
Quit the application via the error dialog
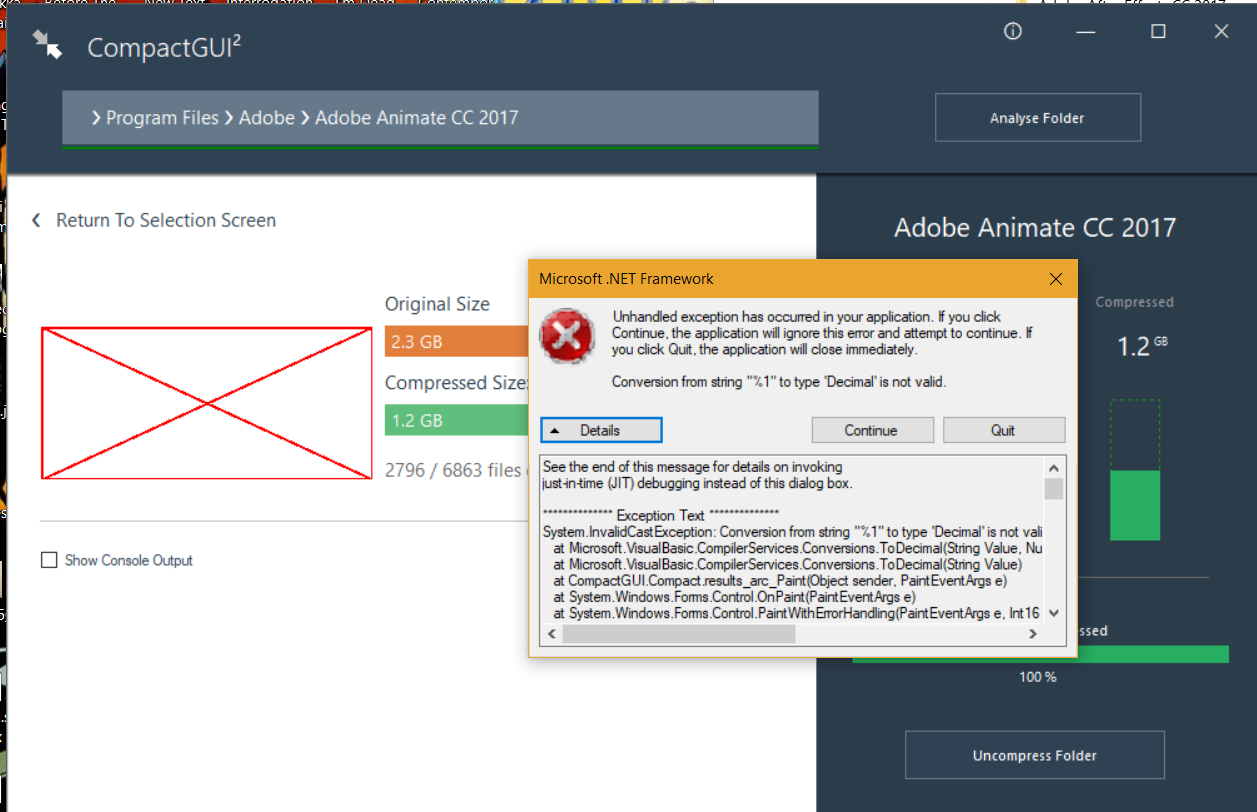coord(1004,429)
